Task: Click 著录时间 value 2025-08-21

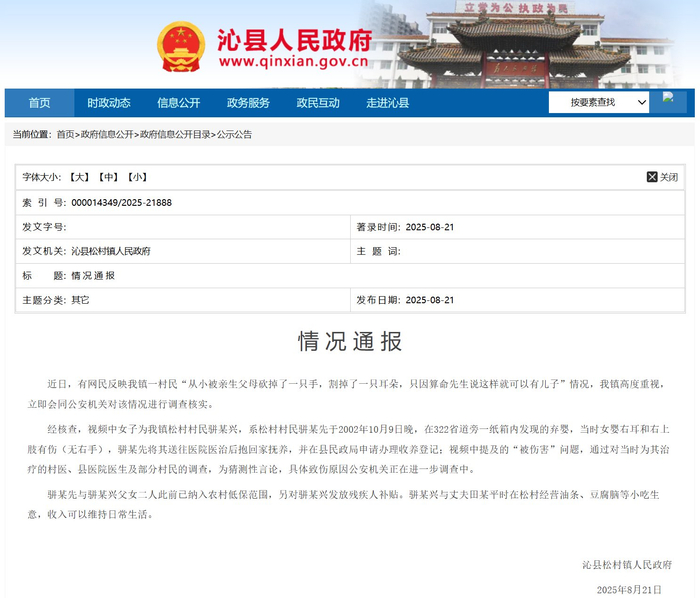Action: pyautogui.click(x=429, y=227)
